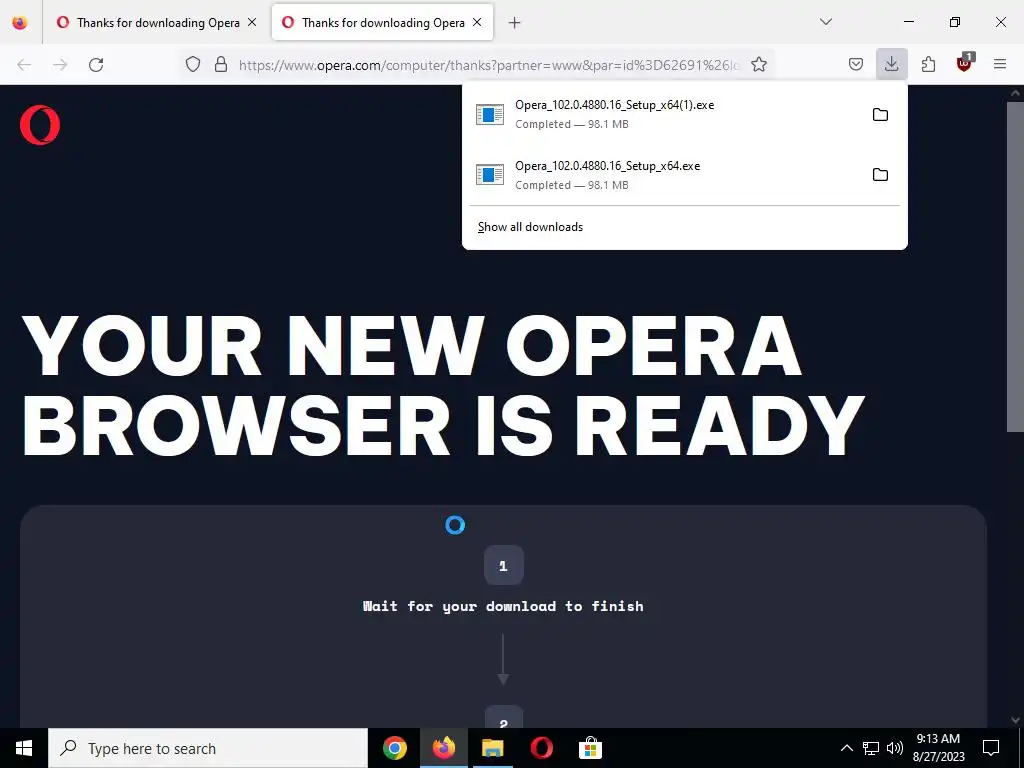Select the second Thanks for downloading Opera tab
This screenshot has width=1024, height=768.
(382, 22)
